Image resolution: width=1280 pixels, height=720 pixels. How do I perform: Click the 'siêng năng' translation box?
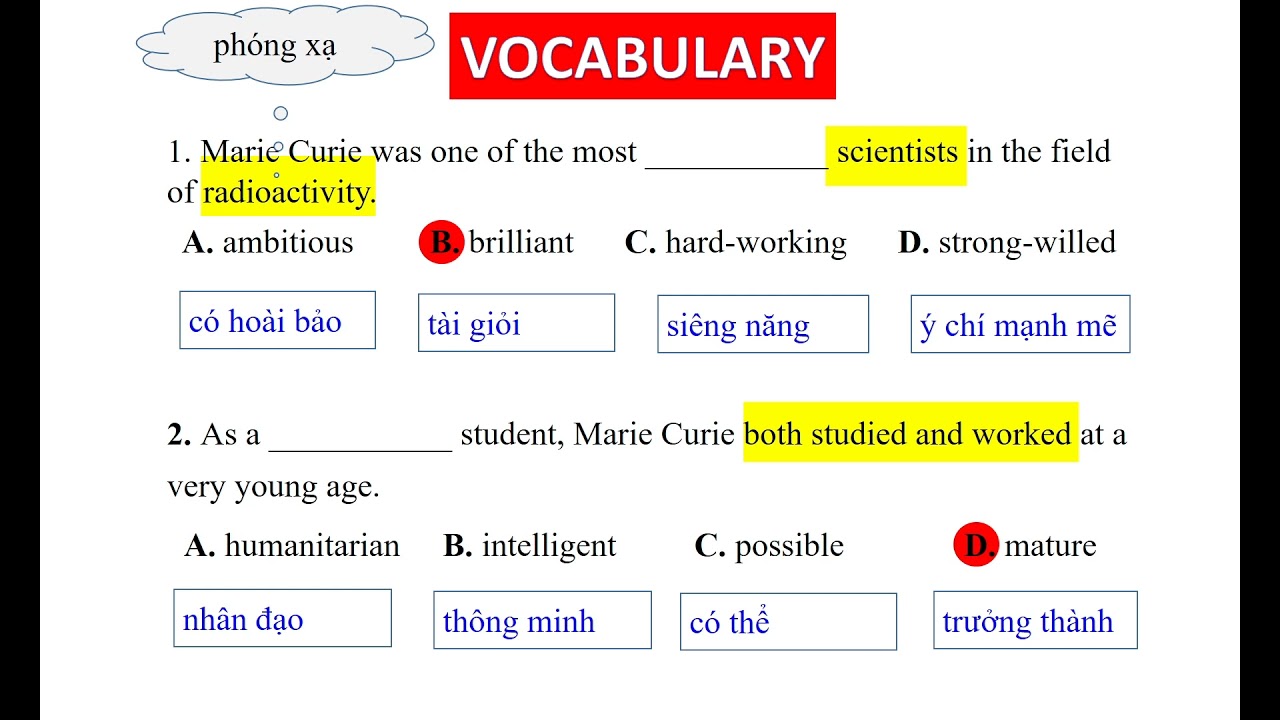763,324
